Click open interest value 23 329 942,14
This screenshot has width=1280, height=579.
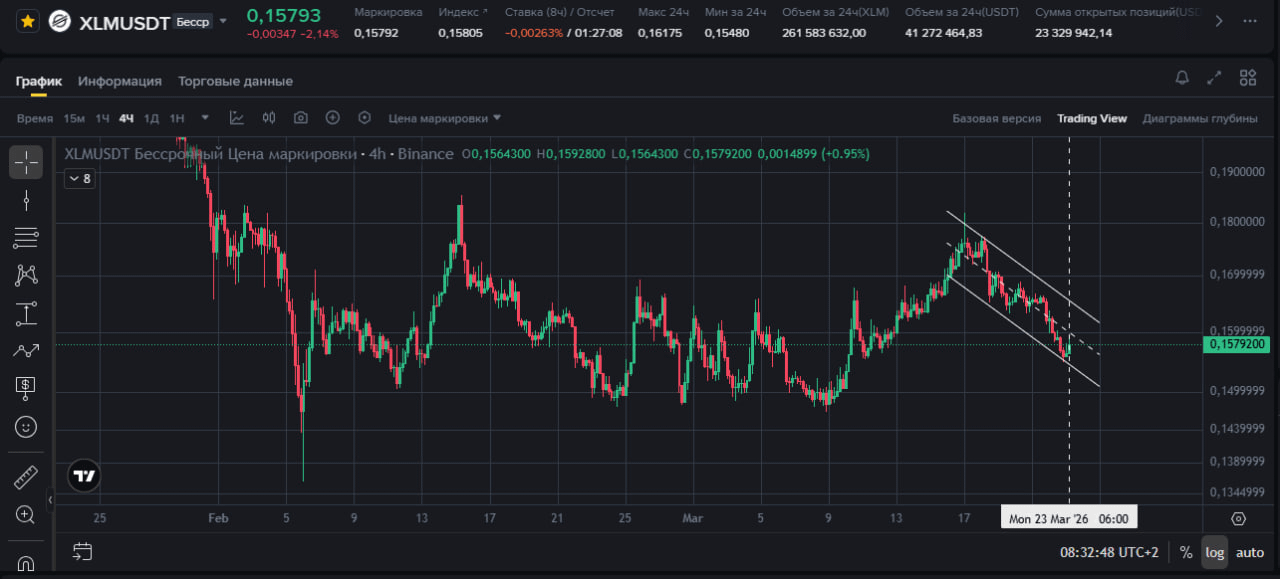click(1073, 33)
